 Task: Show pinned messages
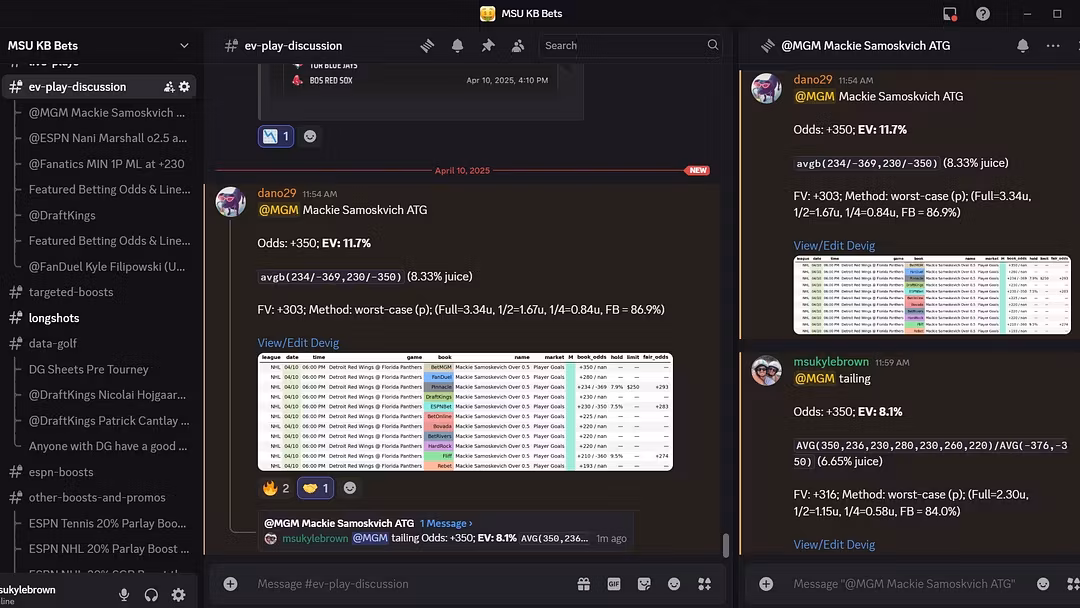488,45
